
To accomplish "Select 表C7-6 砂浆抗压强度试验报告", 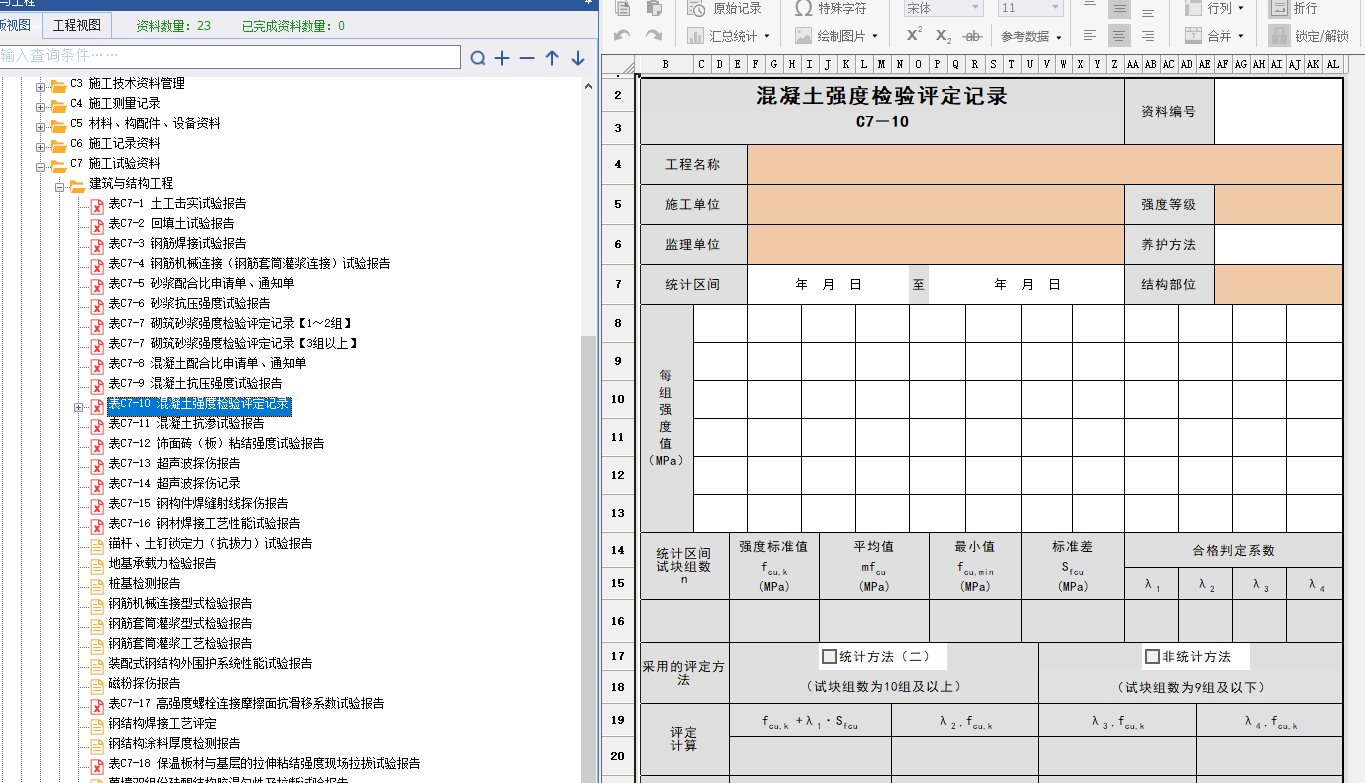I will click(190, 304).
